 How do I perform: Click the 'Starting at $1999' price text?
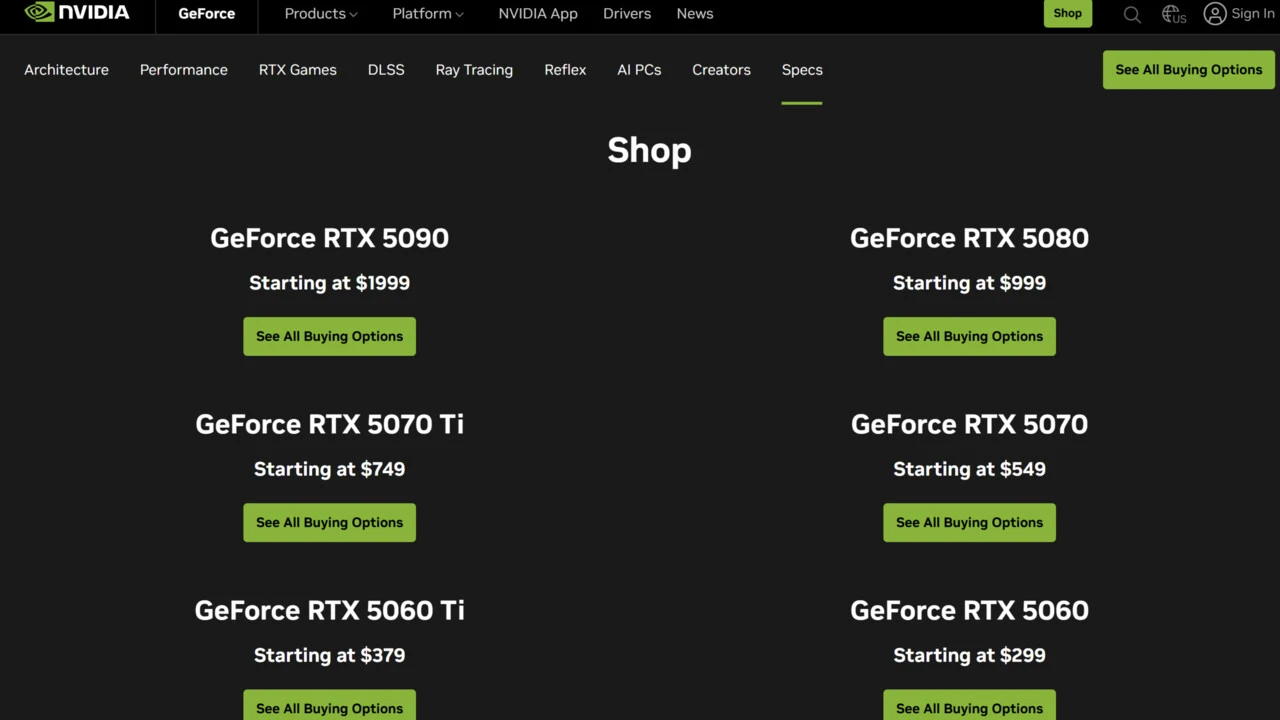(329, 283)
